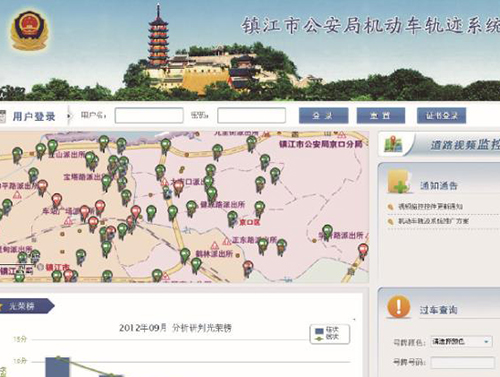This screenshot has width=500, height=377.
Task: Click warning triangle left of 正东路派出所 label
Action: [227, 241]
